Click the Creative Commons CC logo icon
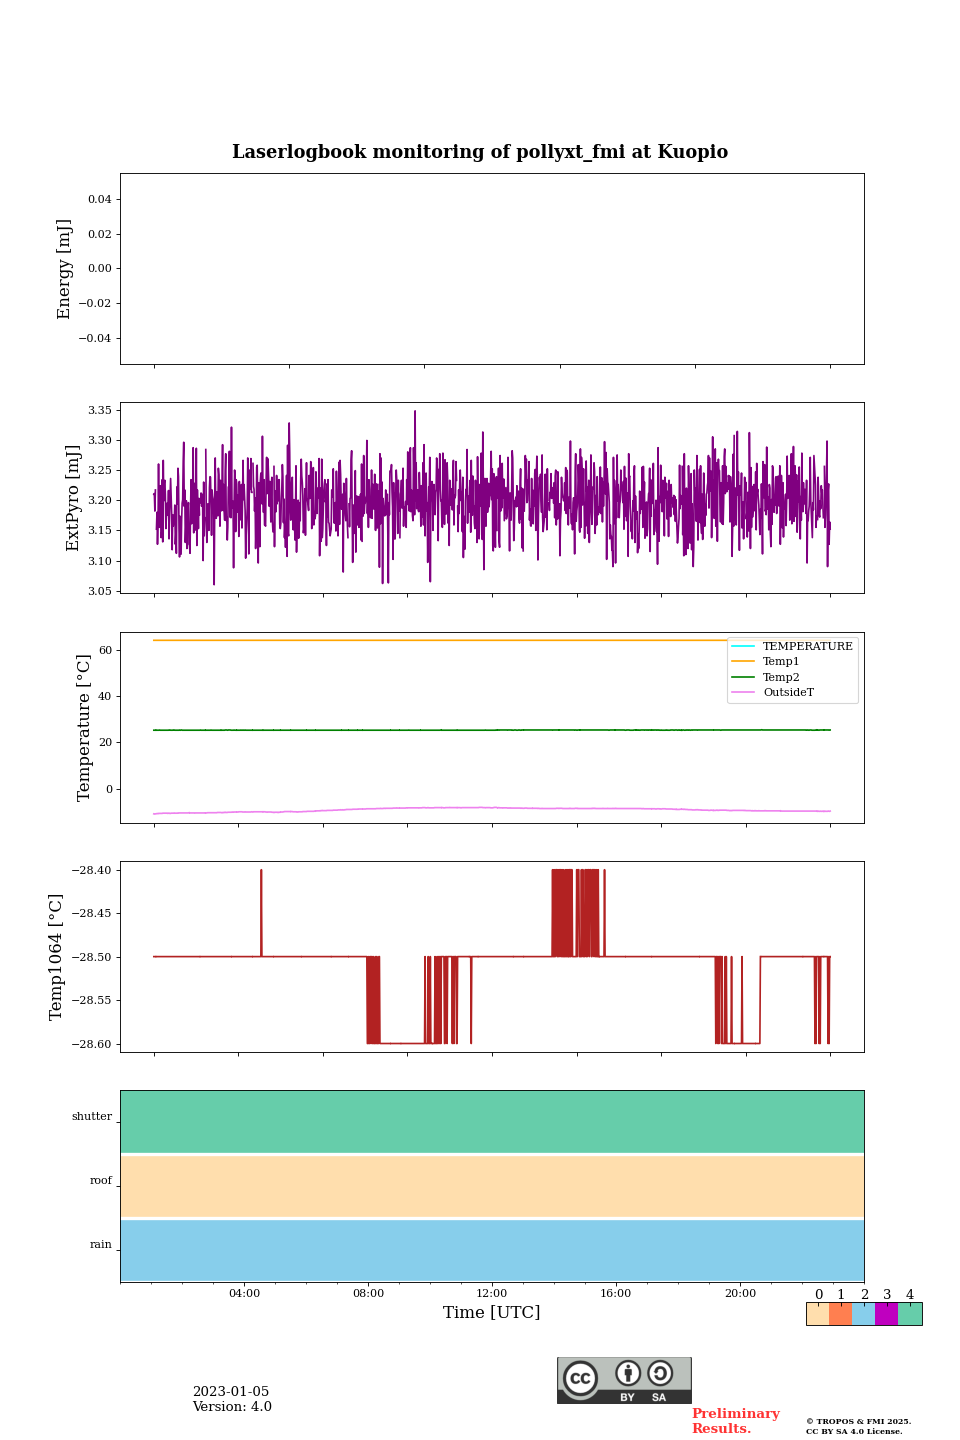960x1440 pixels. 580,1378
